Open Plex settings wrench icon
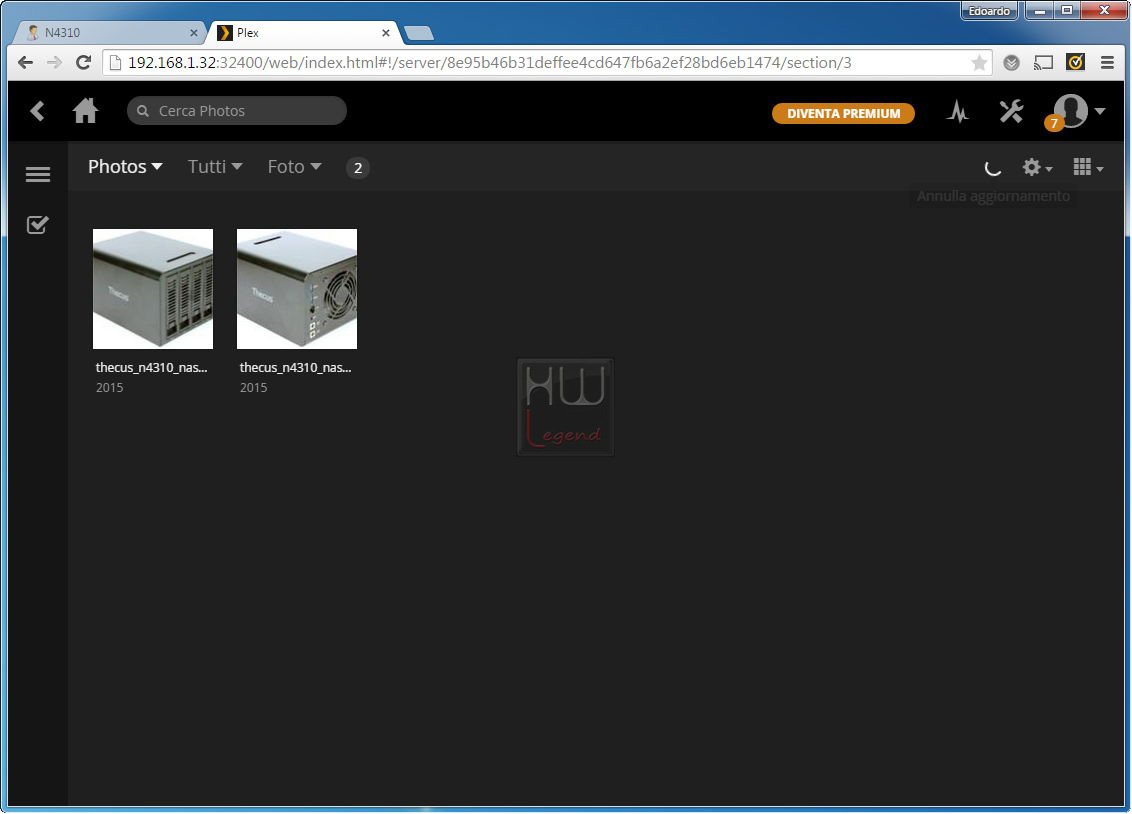This screenshot has width=1132, height=814. (x=1011, y=111)
